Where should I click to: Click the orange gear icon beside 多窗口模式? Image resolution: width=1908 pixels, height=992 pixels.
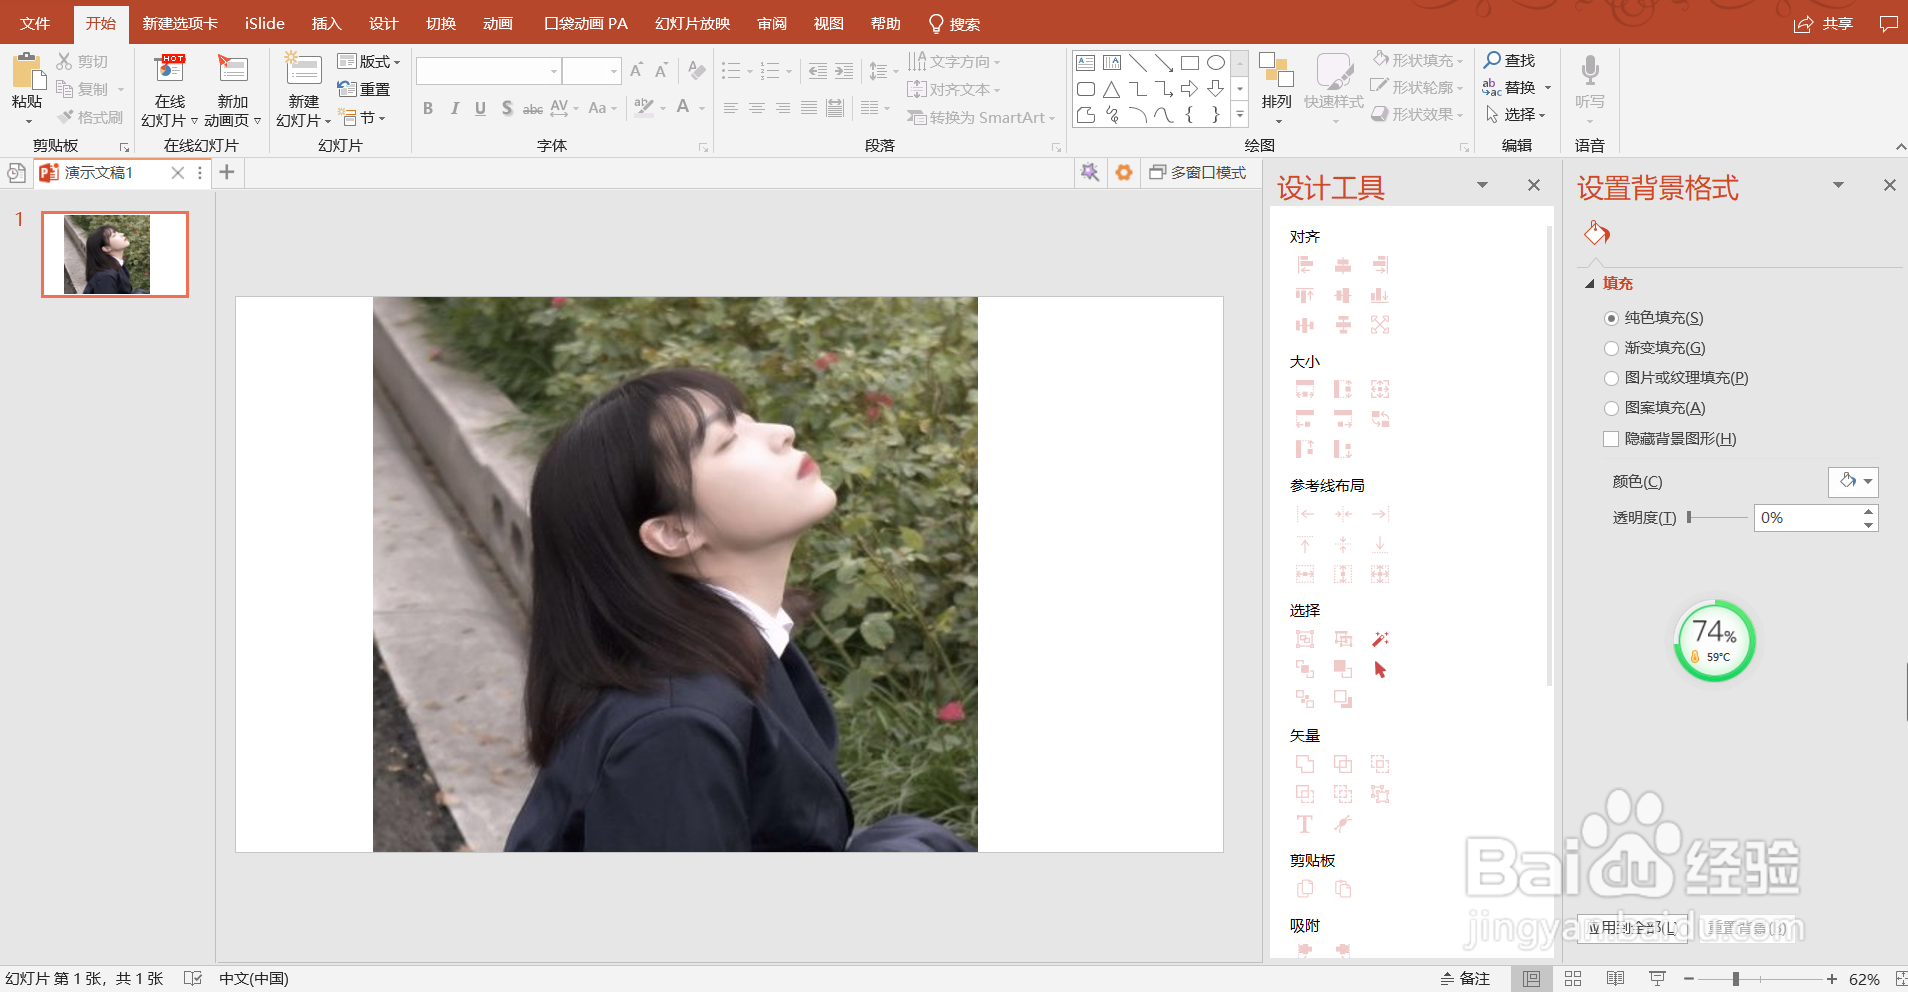(x=1124, y=173)
